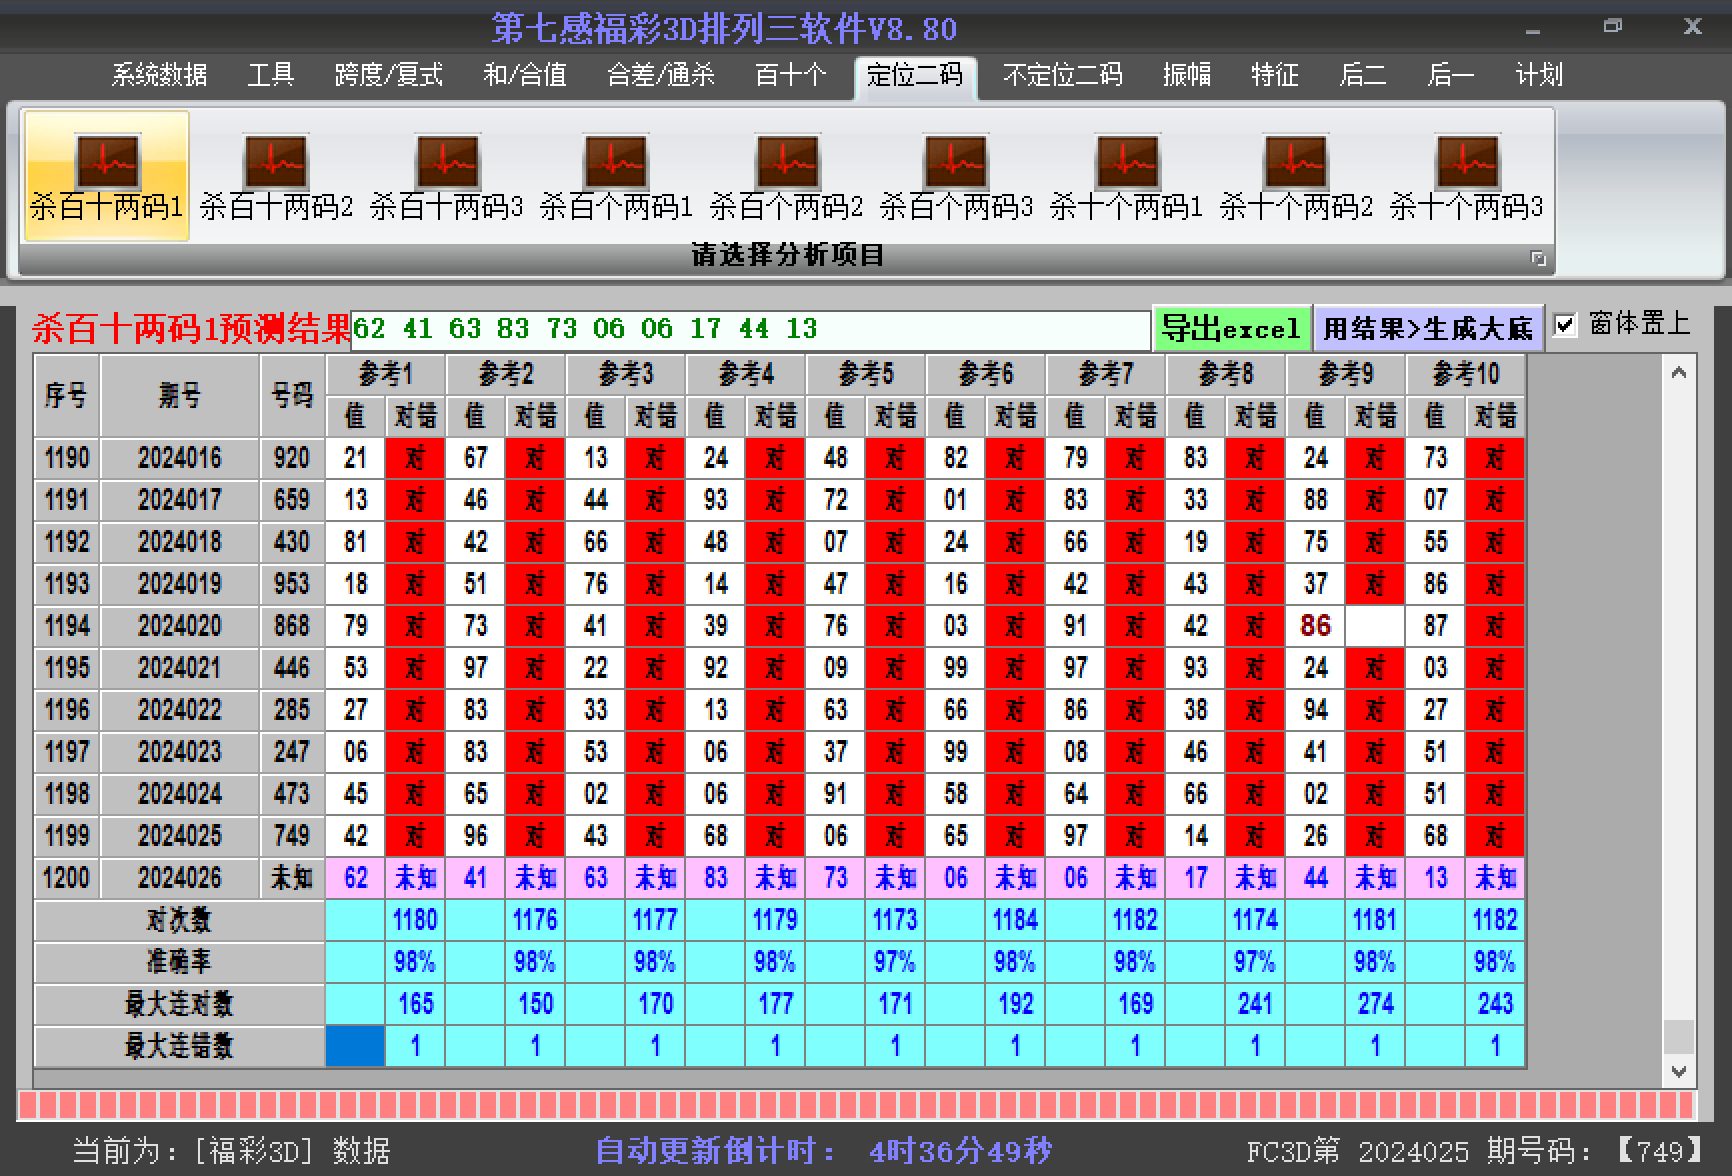Click the pink progress bar
Viewport: 1732px width, 1176px height.
click(x=856, y=1105)
